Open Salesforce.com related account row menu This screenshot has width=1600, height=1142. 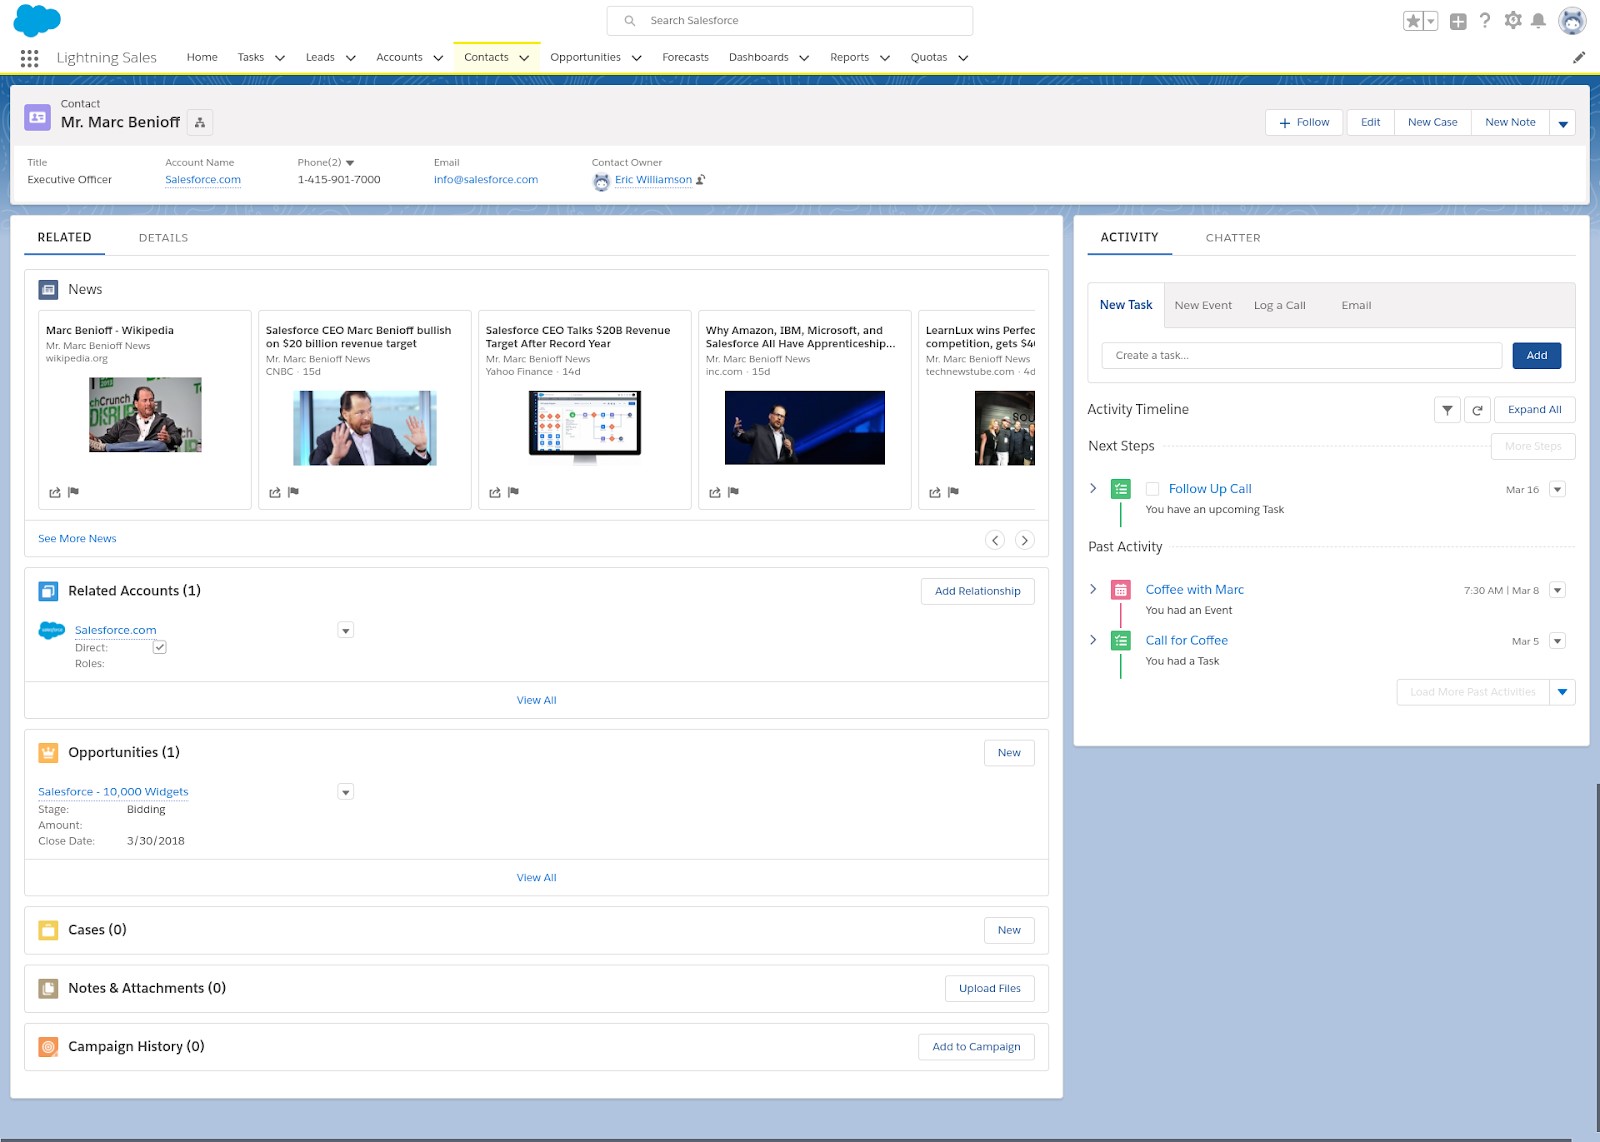pos(346,630)
